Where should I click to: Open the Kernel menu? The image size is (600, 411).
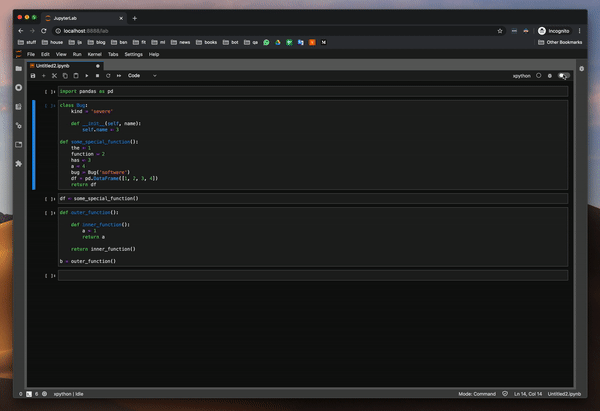pos(95,54)
